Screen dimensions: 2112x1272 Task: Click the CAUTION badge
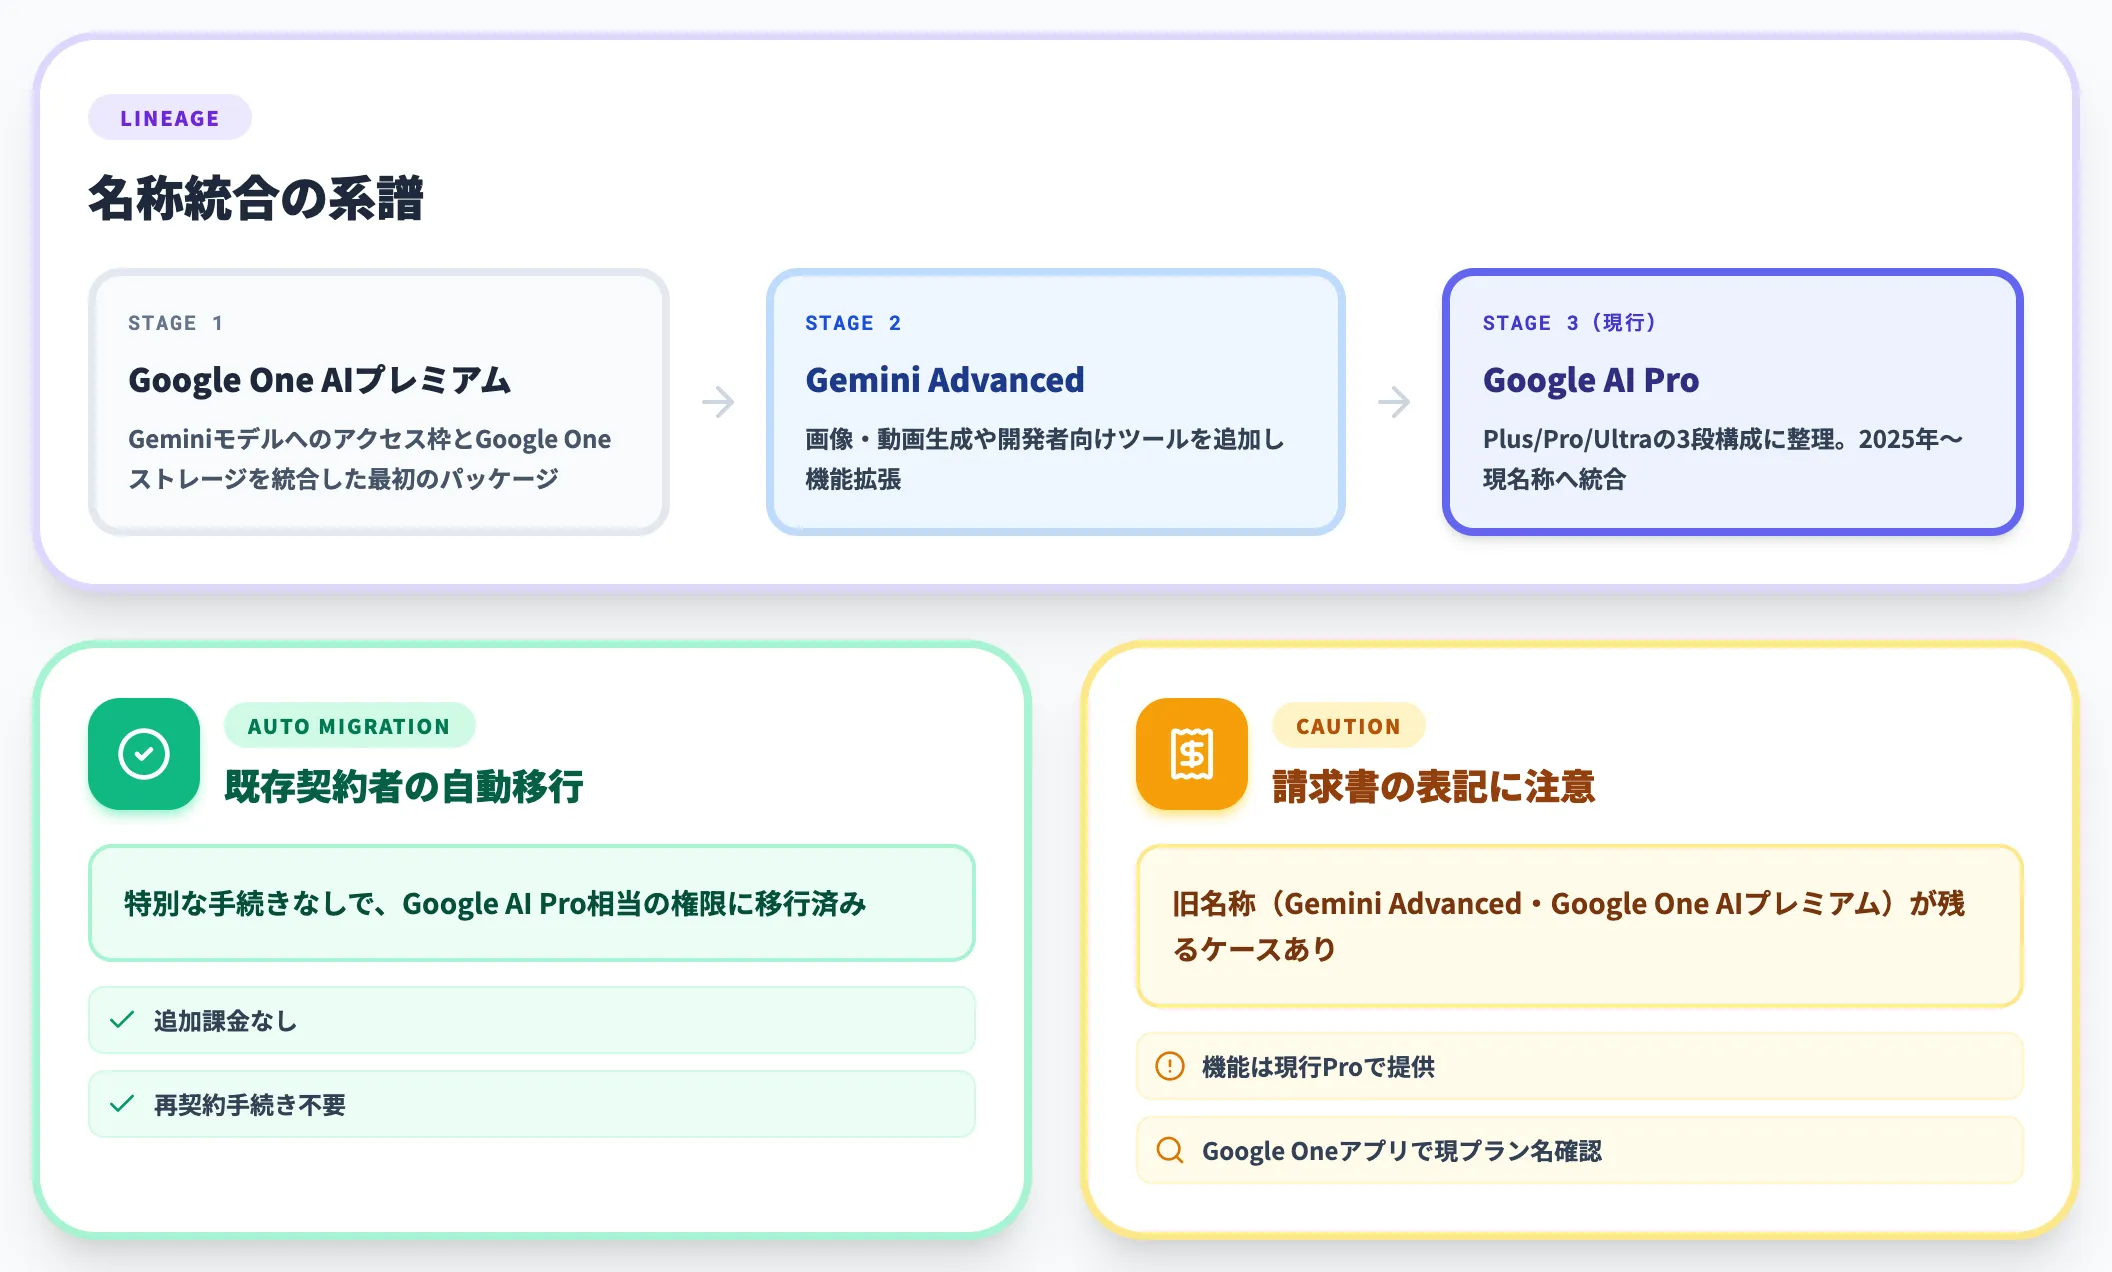tap(1348, 726)
